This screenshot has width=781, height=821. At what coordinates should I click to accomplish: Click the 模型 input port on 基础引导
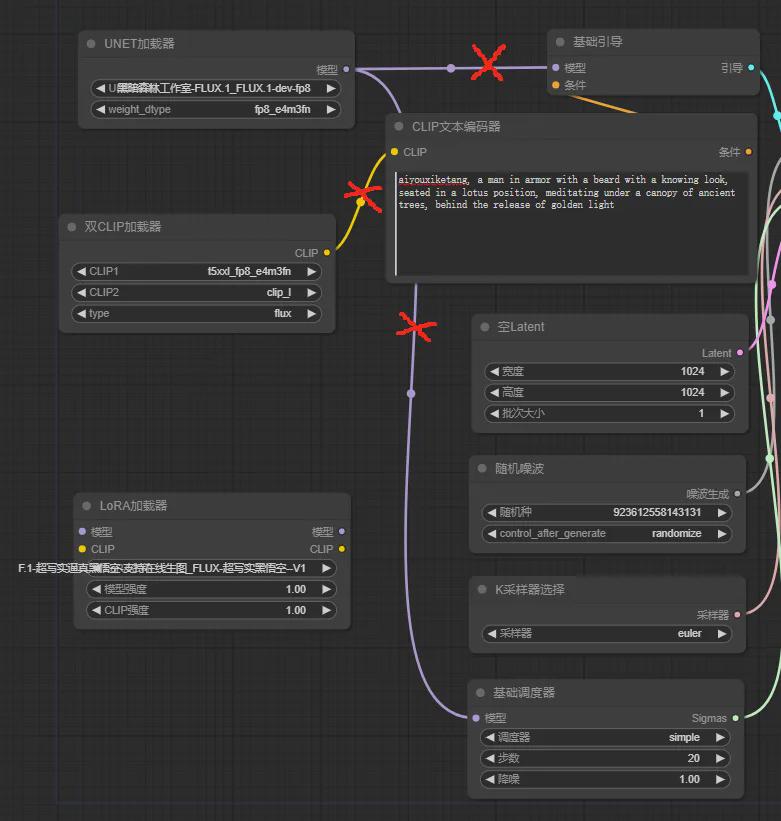click(556, 68)
